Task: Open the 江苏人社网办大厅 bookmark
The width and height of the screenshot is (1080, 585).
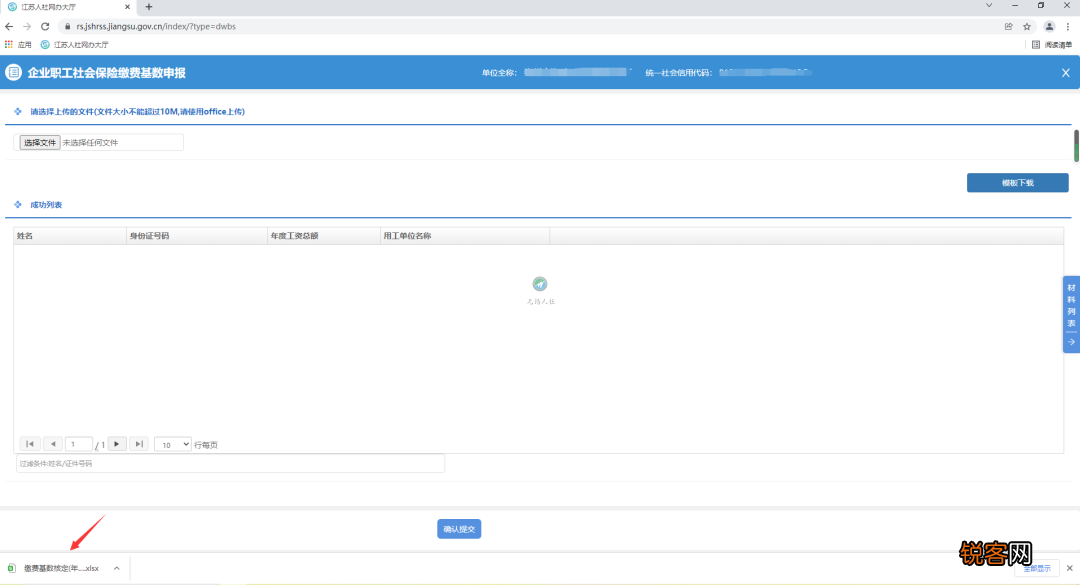Action: (x=75, y=45)
